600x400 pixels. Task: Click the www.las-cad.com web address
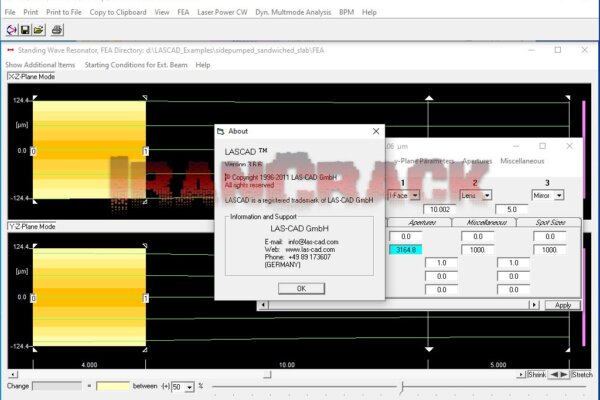click(x=310, y=250)
